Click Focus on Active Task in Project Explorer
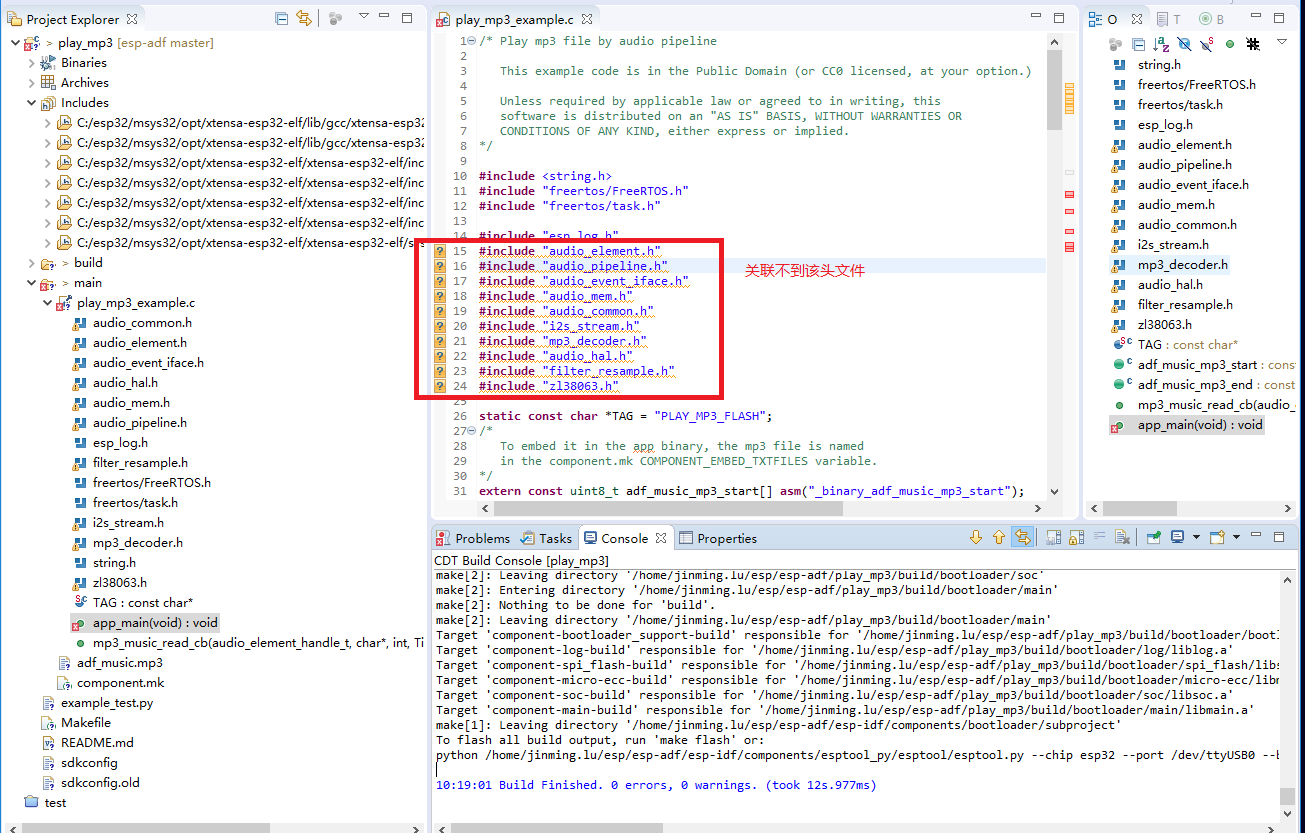Image resolution: width=1305 pixels, height=833 pixels. tap(336, 18)
